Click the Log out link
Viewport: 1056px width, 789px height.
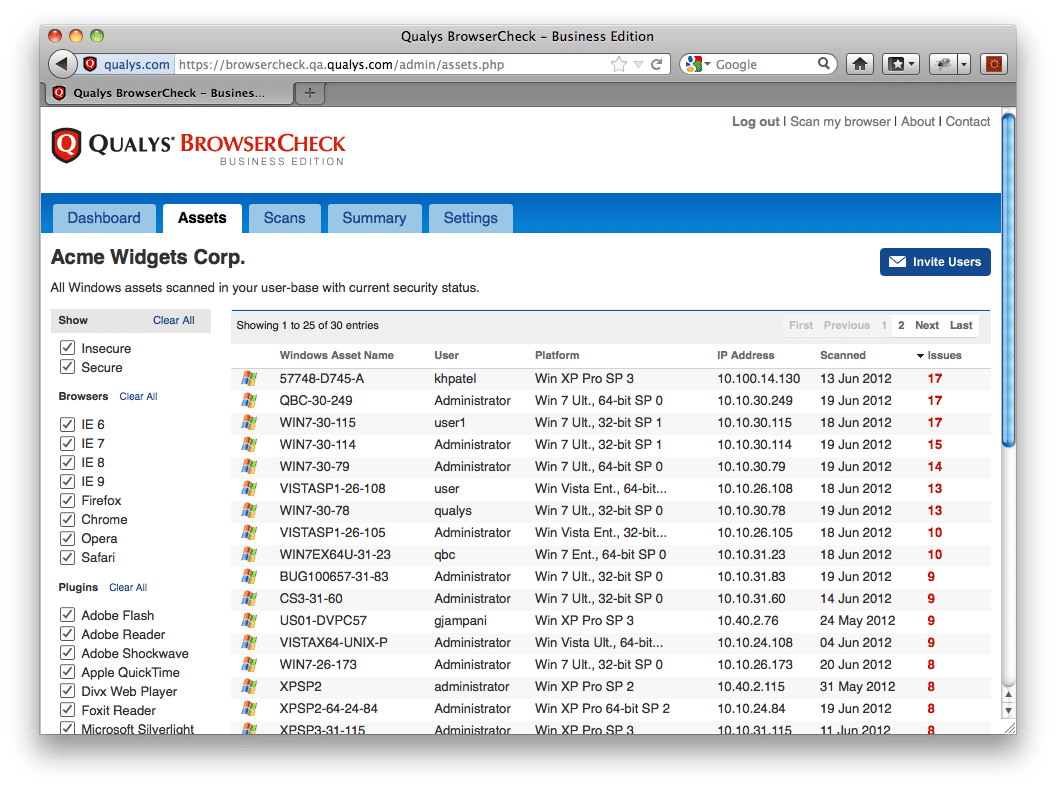[756, 122]
